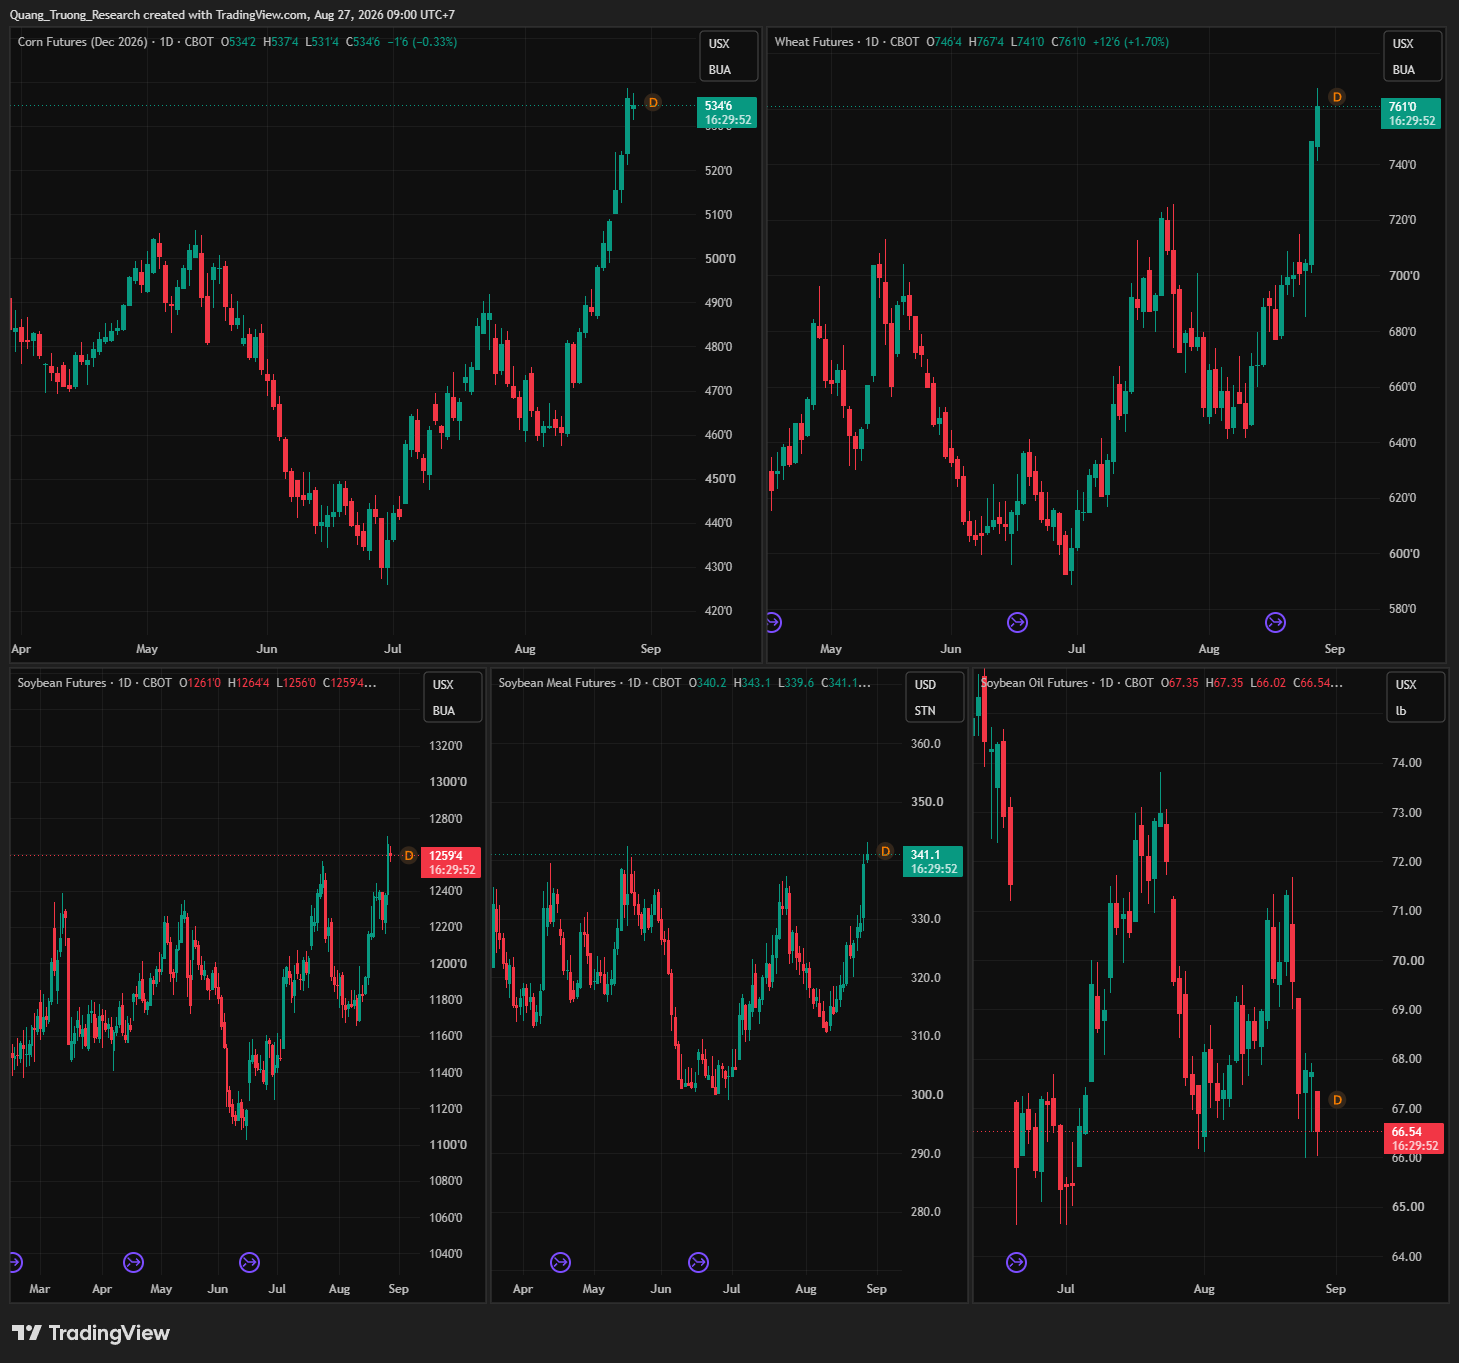Select Soybean Futures rollover icon between Apr and May
Screen dimensions: 1459x1363
click(x=133, y=1263)
